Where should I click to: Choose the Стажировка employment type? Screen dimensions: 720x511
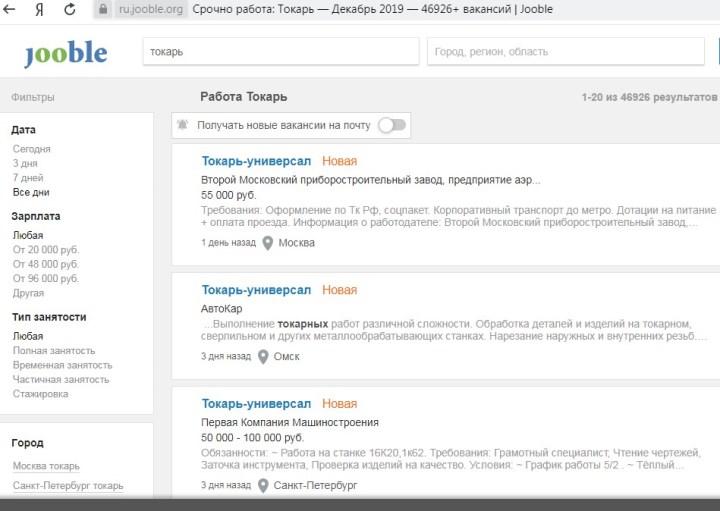pos(40,394)
